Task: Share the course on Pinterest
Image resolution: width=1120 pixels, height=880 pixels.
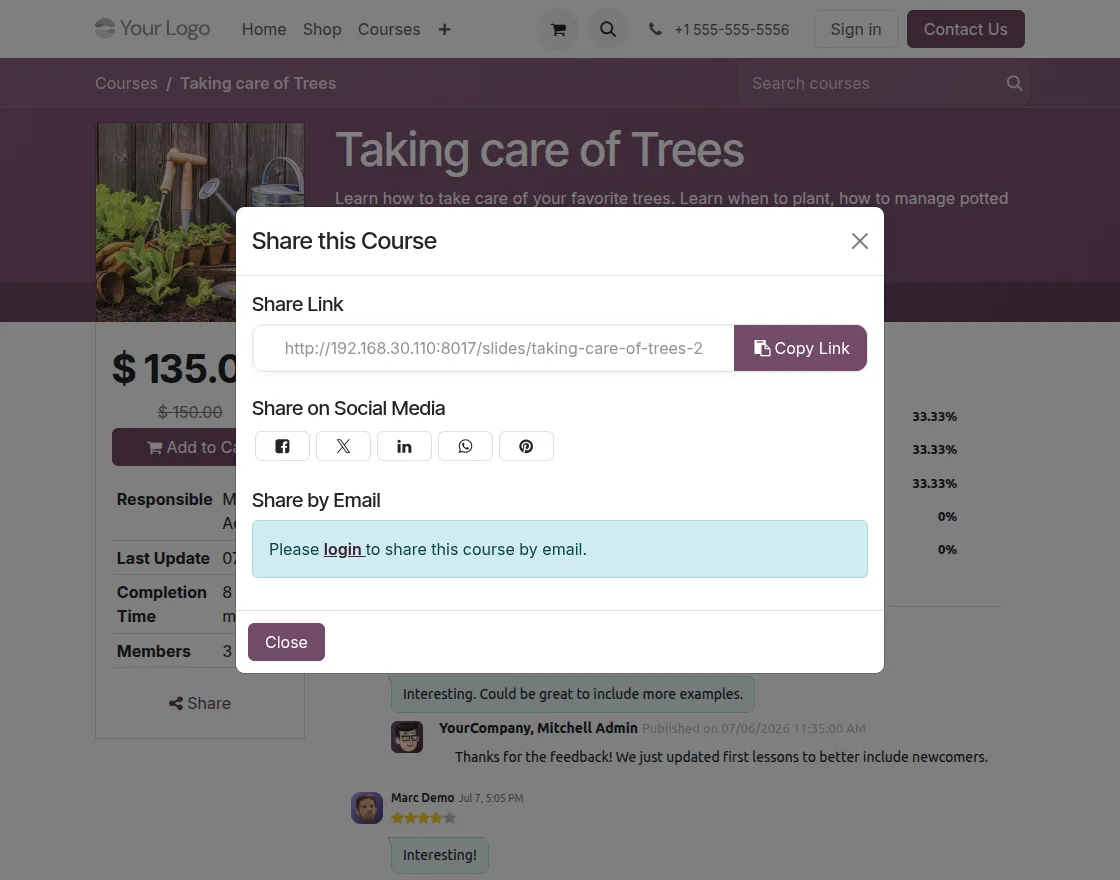Action: point(526,446)
